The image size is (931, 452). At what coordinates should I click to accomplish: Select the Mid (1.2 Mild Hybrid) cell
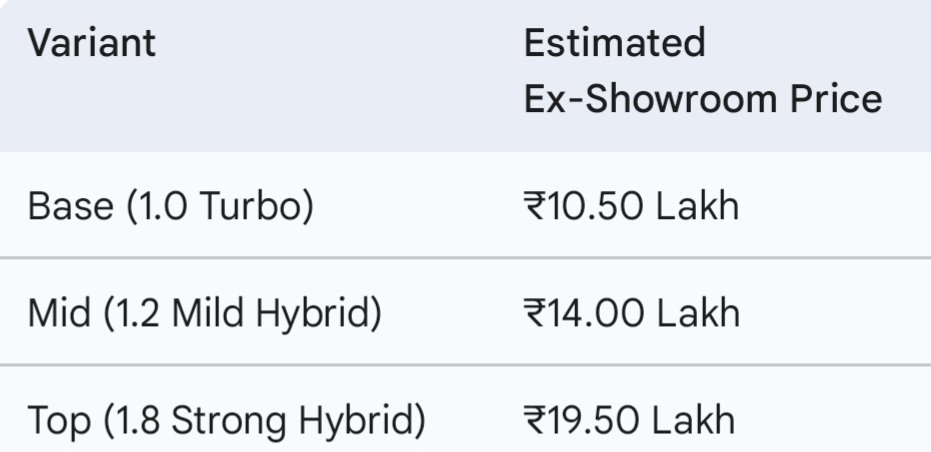(x=204, y=313)
